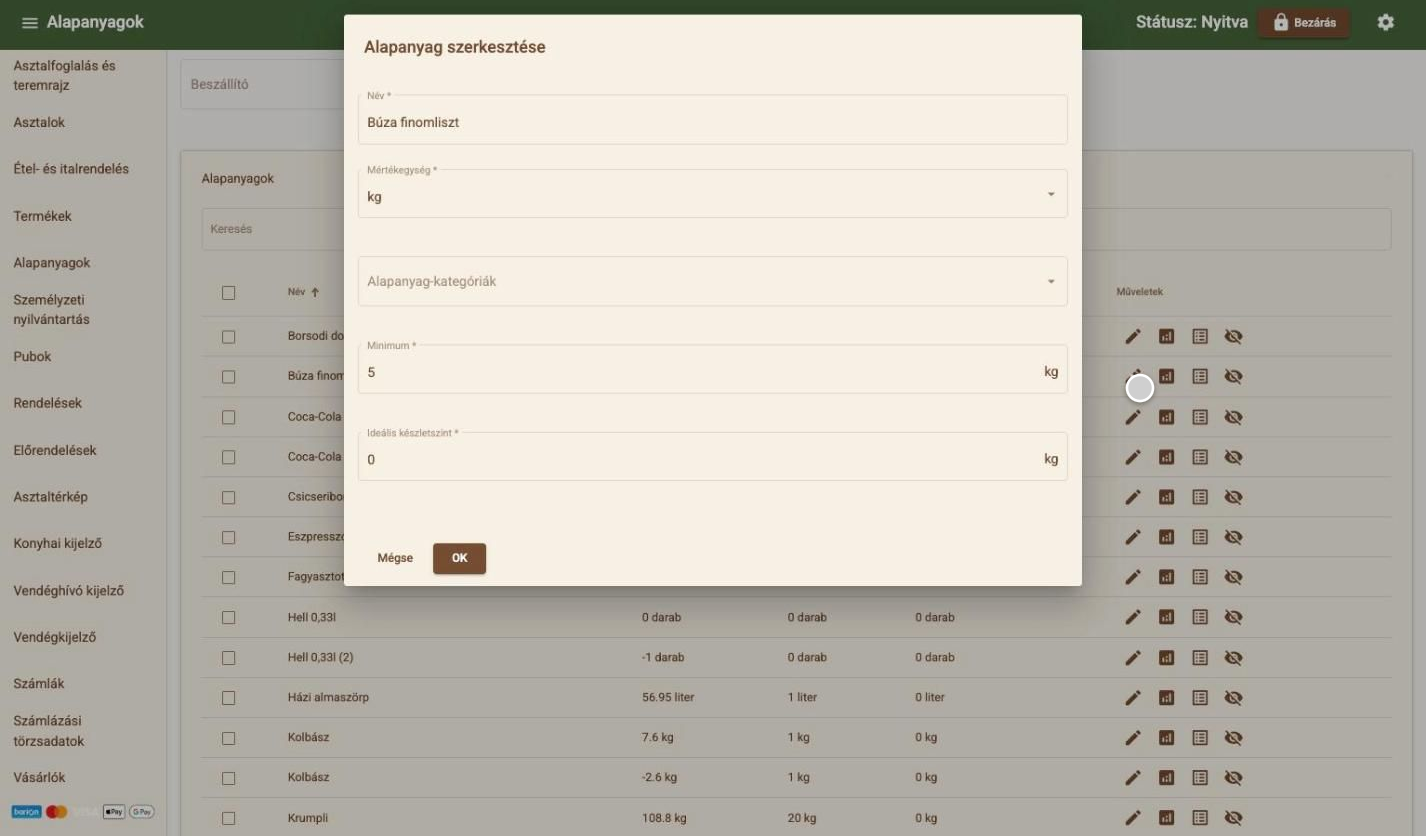Click the chart icon in the Borsodi row
Image resolution: width=1426 pixels, height=836 pixels.
point(1166,337)
